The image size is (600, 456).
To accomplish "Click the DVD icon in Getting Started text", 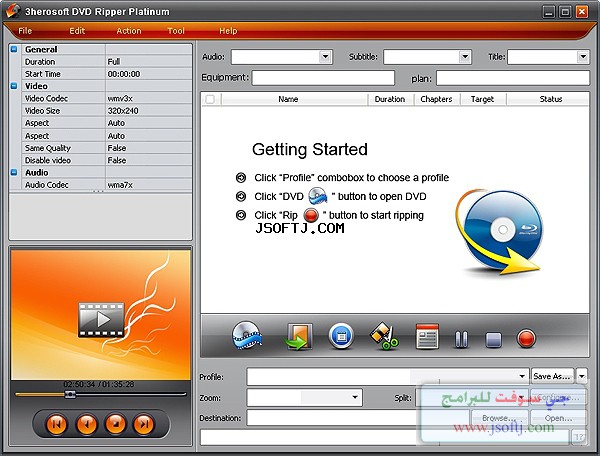I will (318, 196).
